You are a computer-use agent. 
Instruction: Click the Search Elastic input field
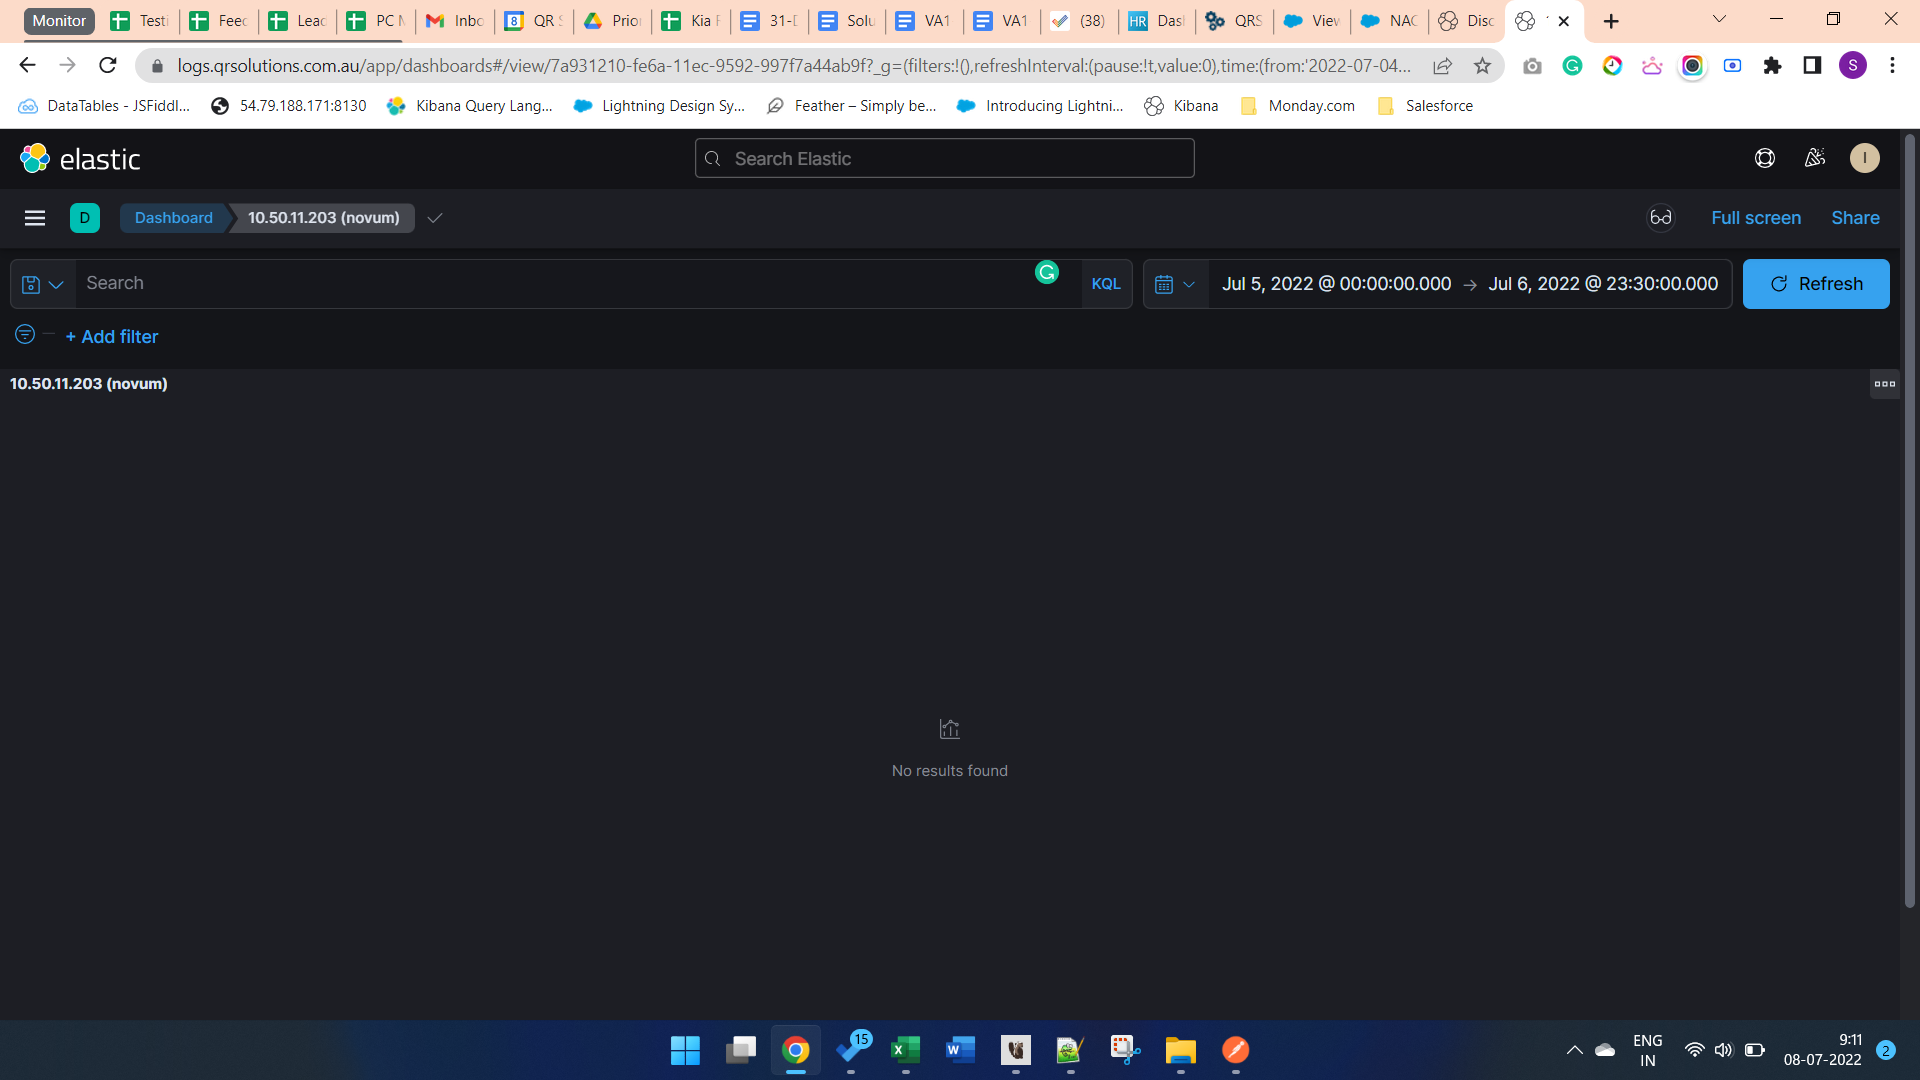[945, 159]
